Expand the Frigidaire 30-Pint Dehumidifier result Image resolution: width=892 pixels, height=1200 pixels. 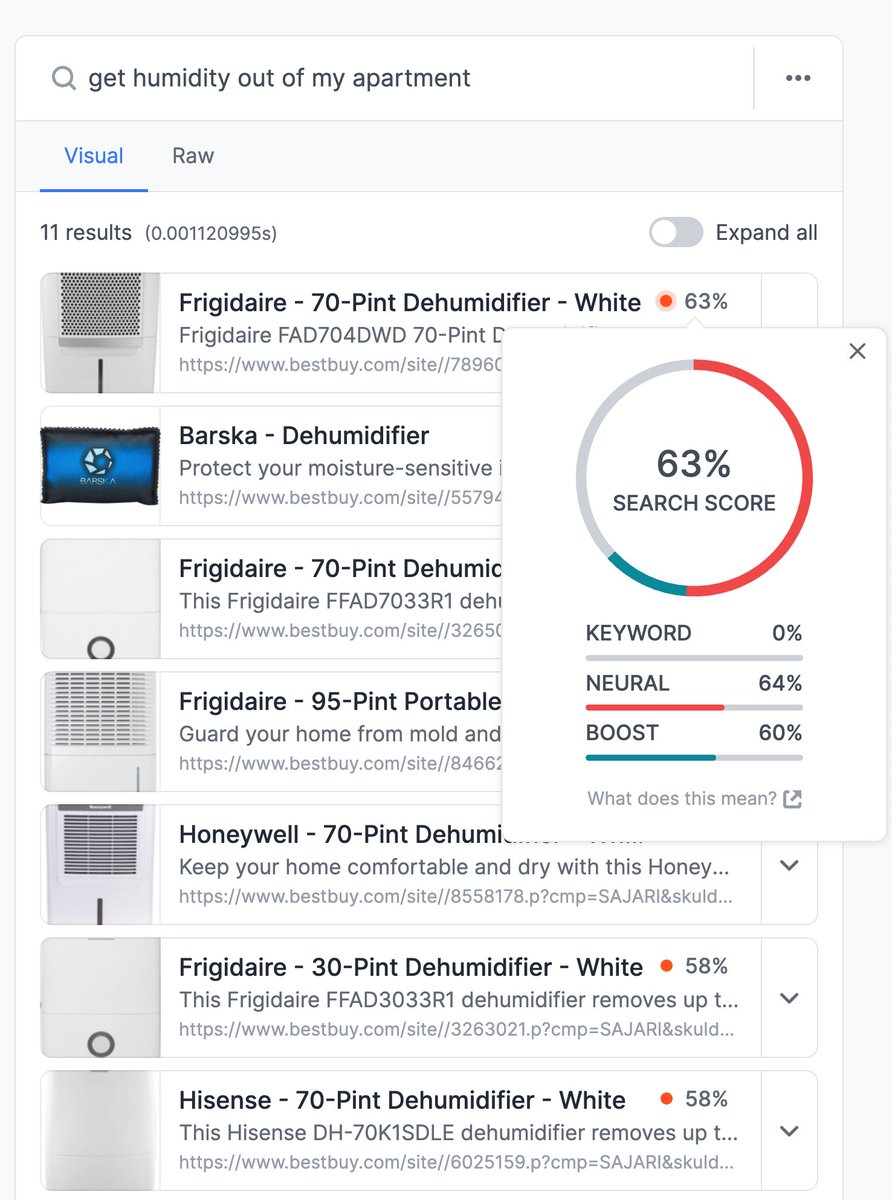pos(789,998)
